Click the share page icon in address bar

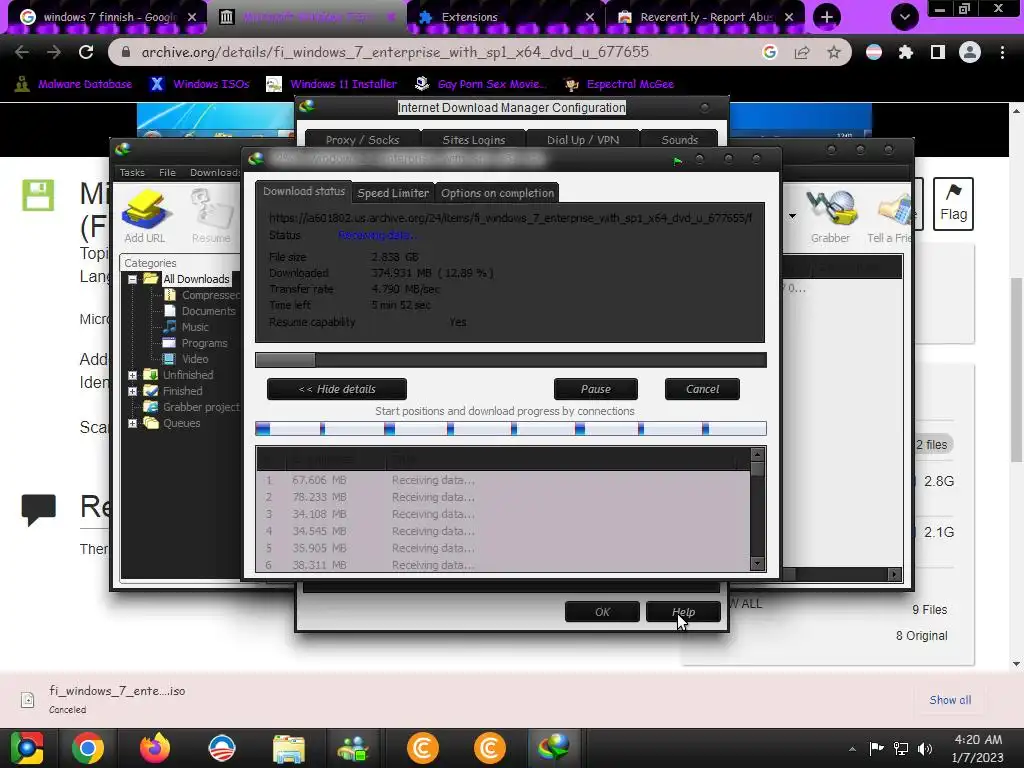802,52
